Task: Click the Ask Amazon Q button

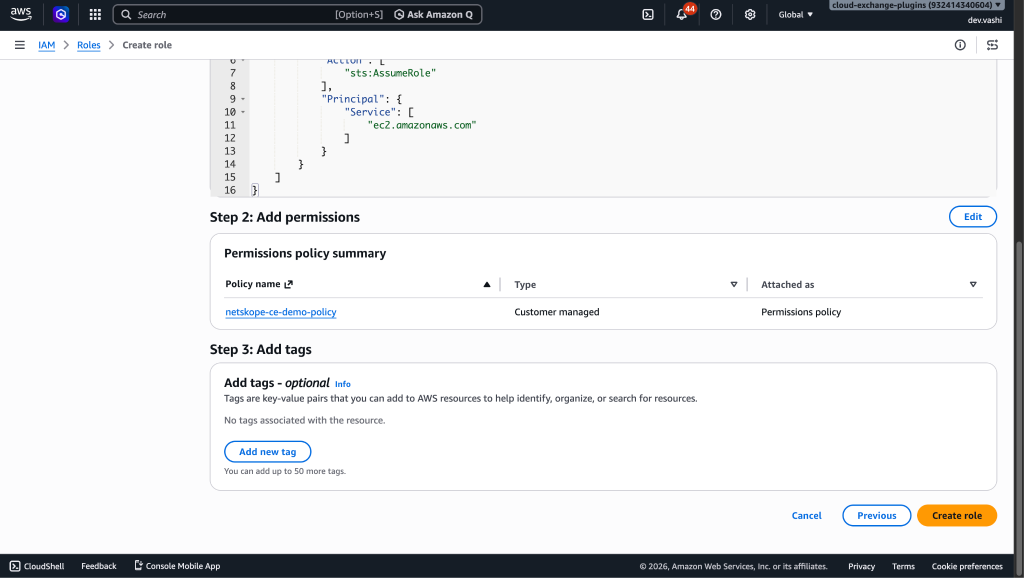Action: 434,14
